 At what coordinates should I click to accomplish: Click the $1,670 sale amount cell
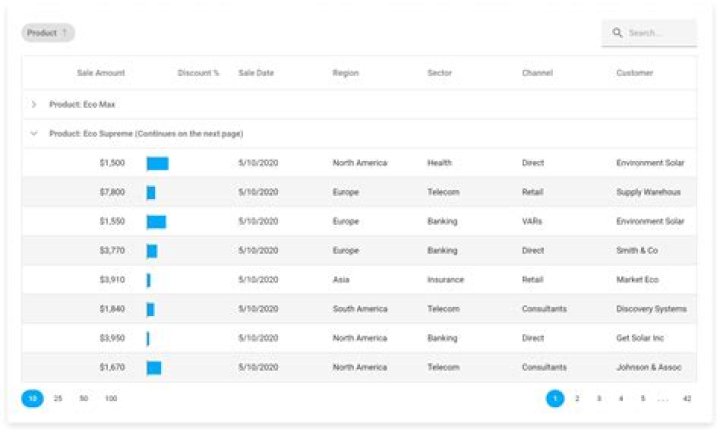tap(112, 367)
